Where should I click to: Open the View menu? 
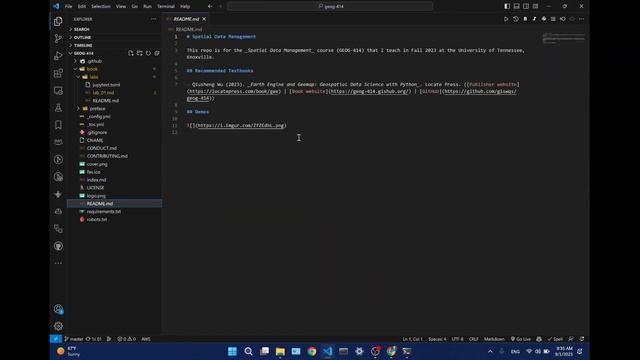point(121,6)
